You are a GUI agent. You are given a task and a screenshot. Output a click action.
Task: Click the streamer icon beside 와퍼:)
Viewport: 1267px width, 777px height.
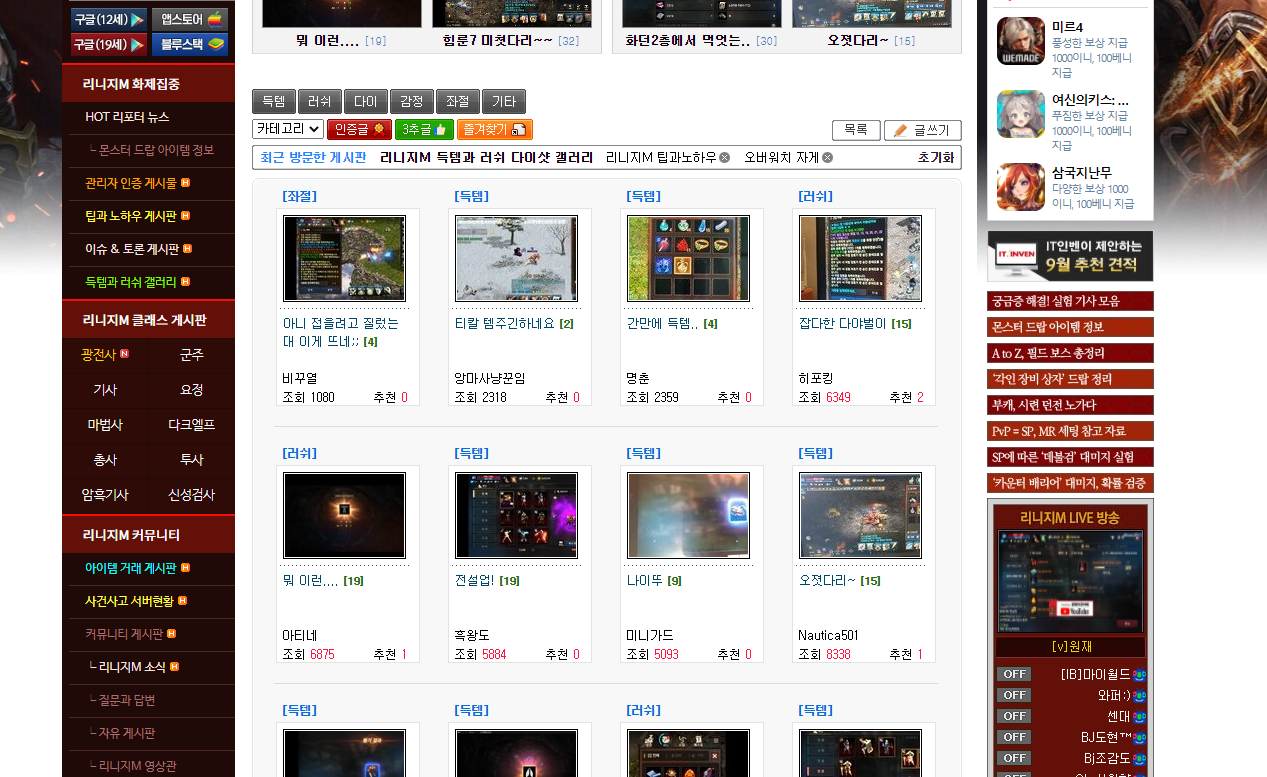pyautogui.click(x=1140, y=696)
